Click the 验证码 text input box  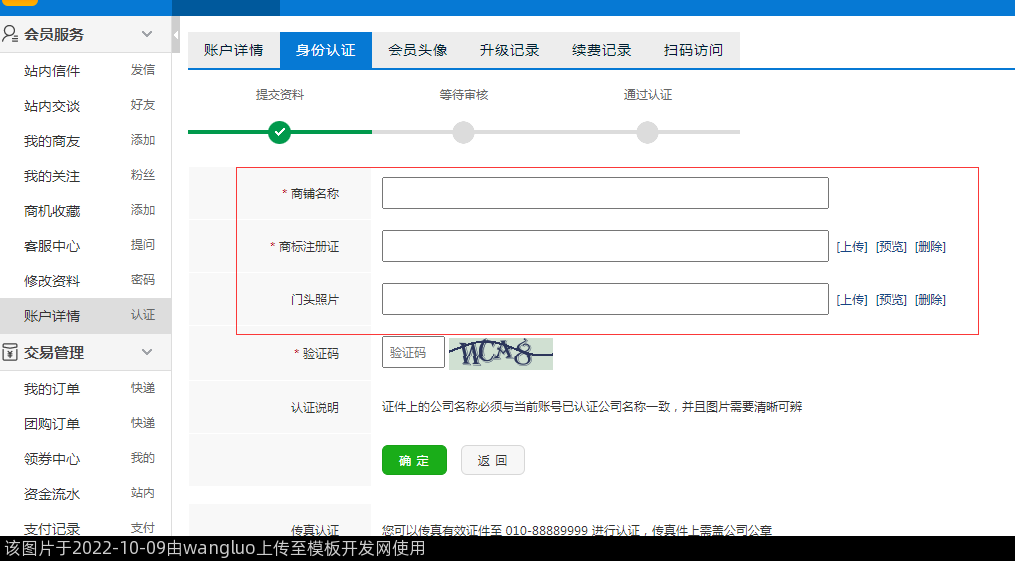pyautogui.click(x=413, y=353)
